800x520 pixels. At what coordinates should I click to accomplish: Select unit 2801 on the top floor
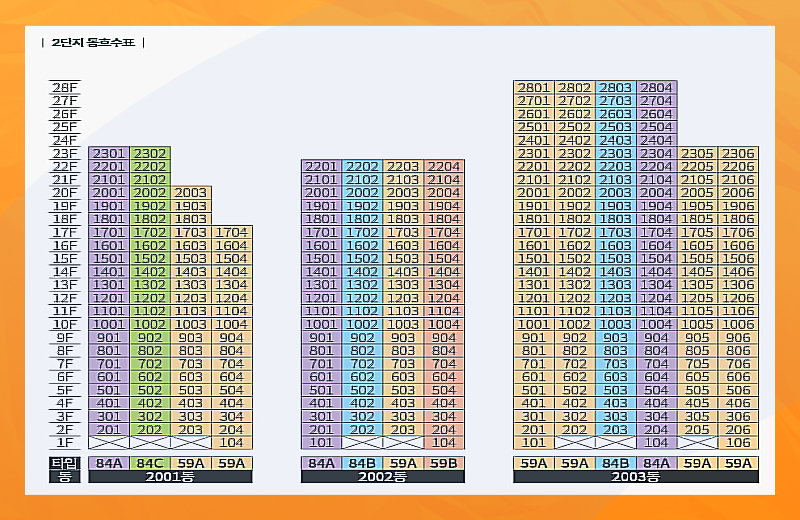coord(534,87)
